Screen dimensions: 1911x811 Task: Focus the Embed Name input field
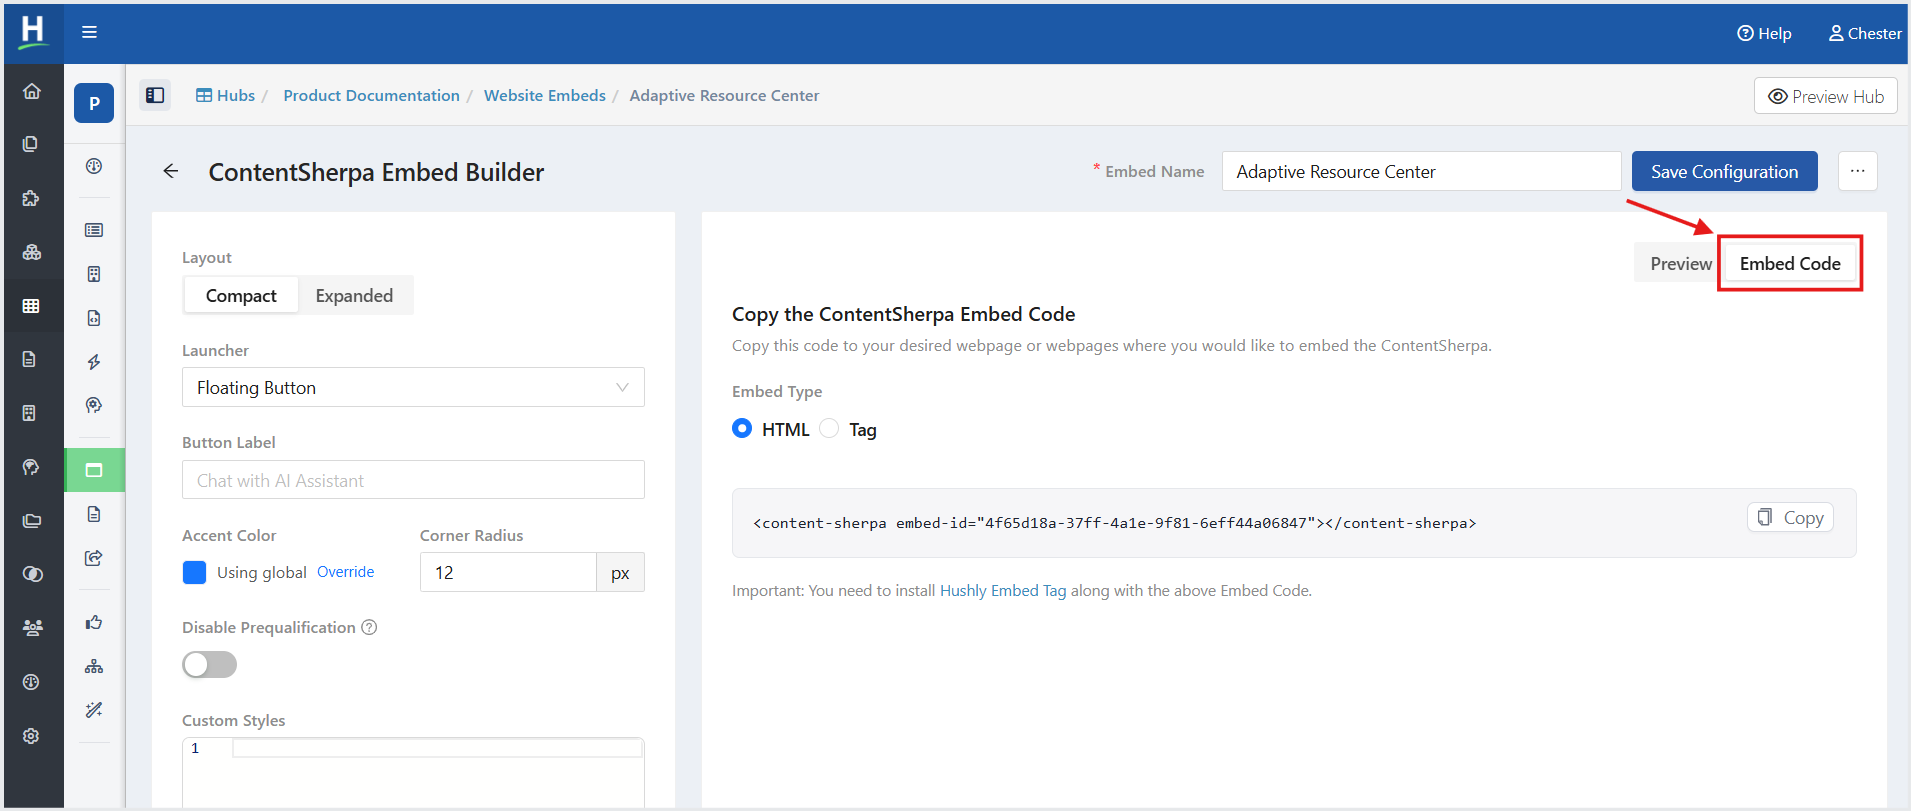point(1421,171)
